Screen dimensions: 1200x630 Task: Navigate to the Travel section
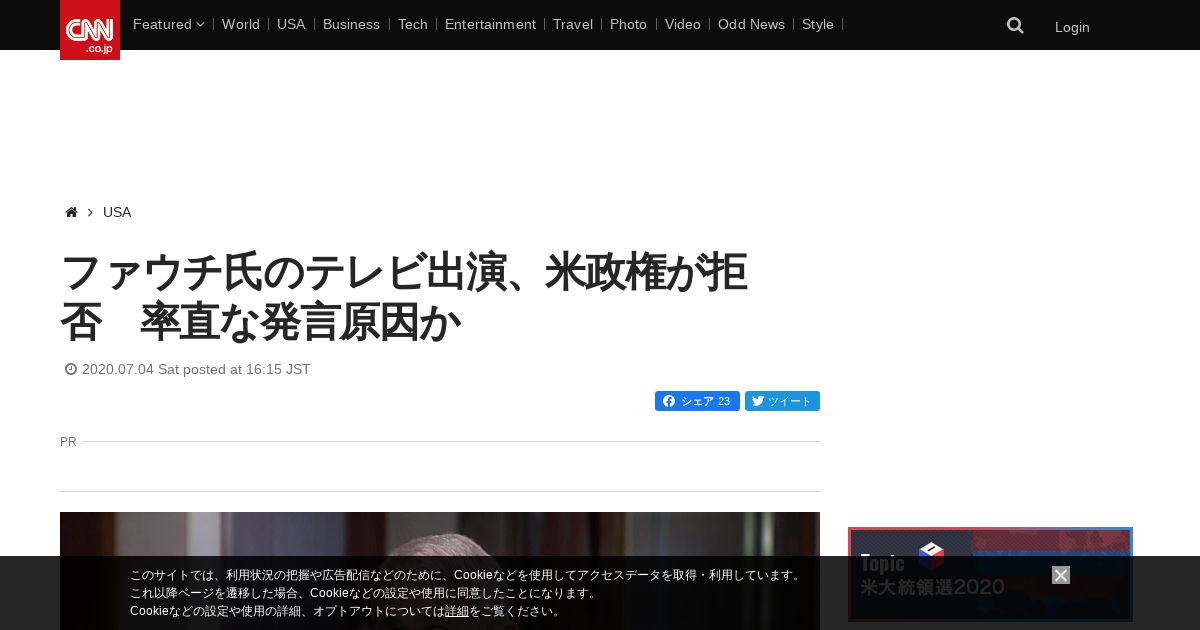coord(573,24)
